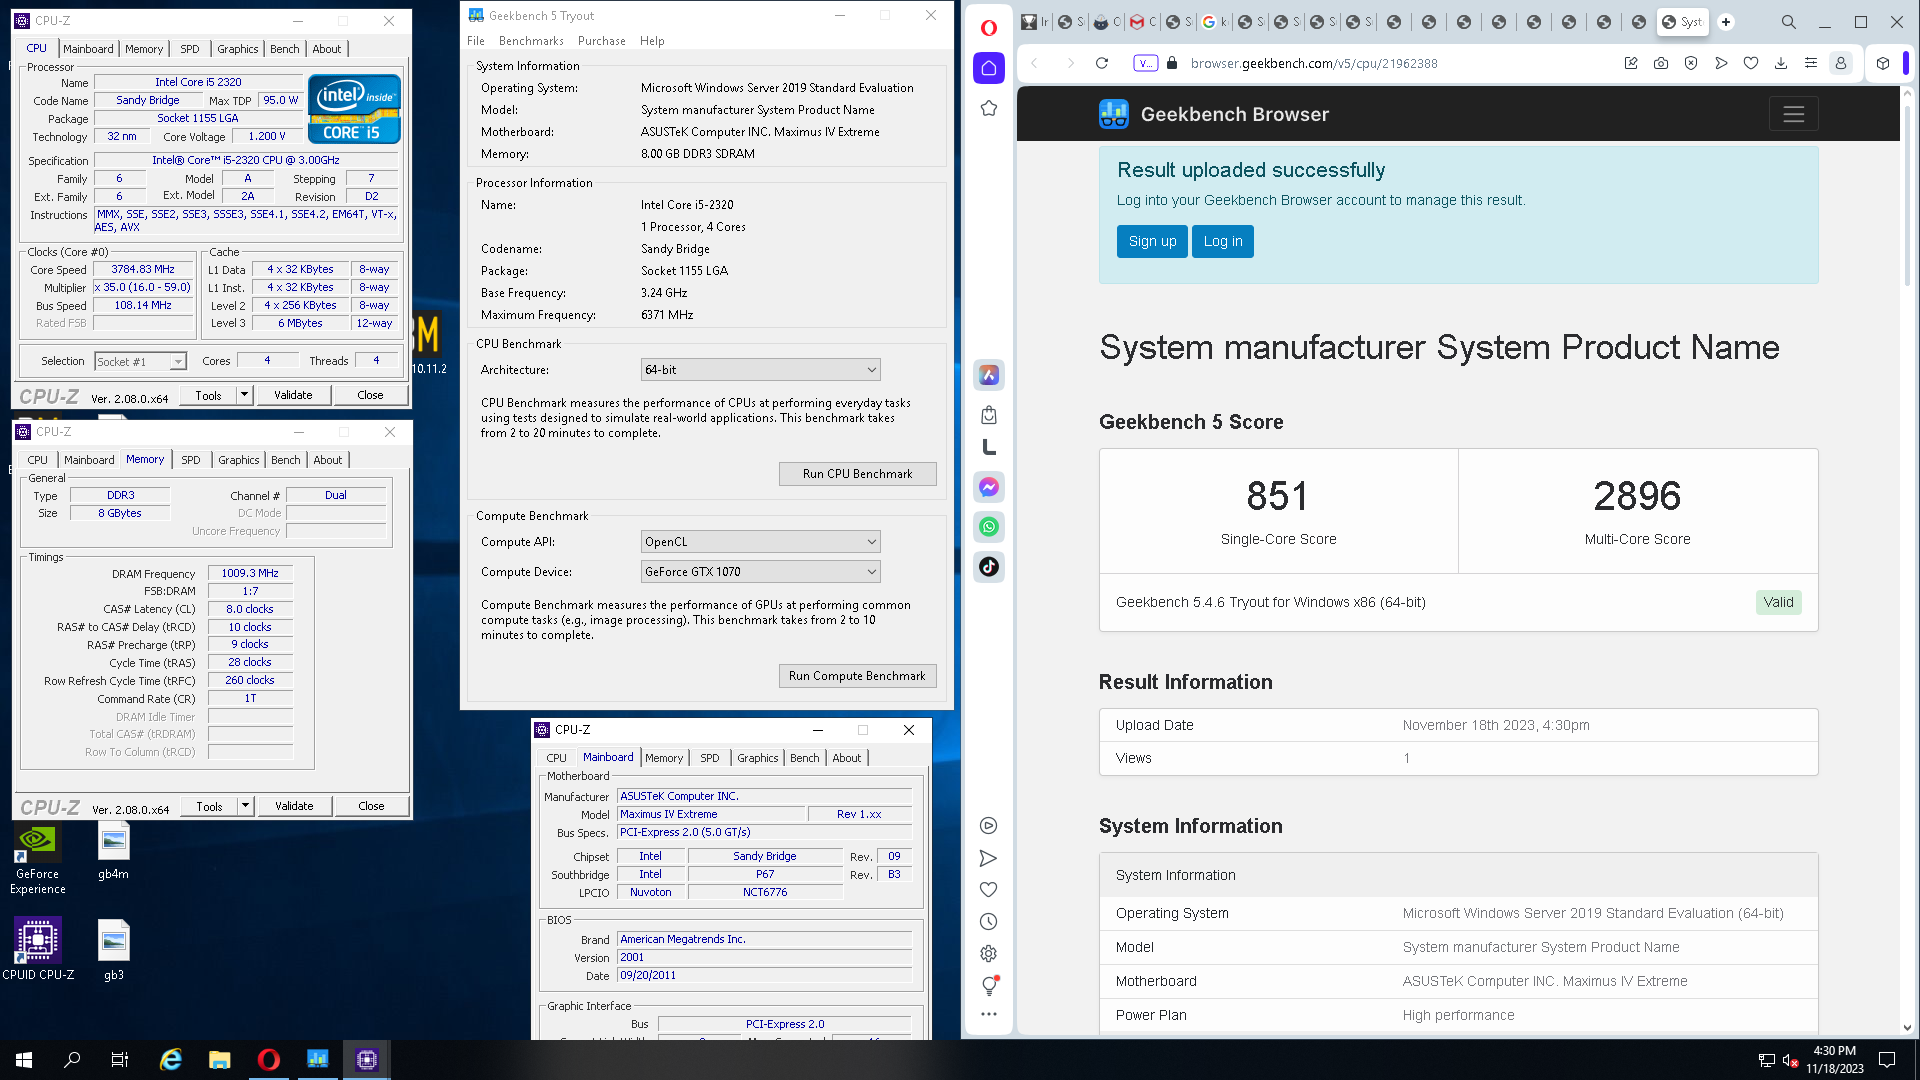The image size is (1920, 1080).
Task: Click Validate in top CPU-Z window
Action: [x=293, y=395]
